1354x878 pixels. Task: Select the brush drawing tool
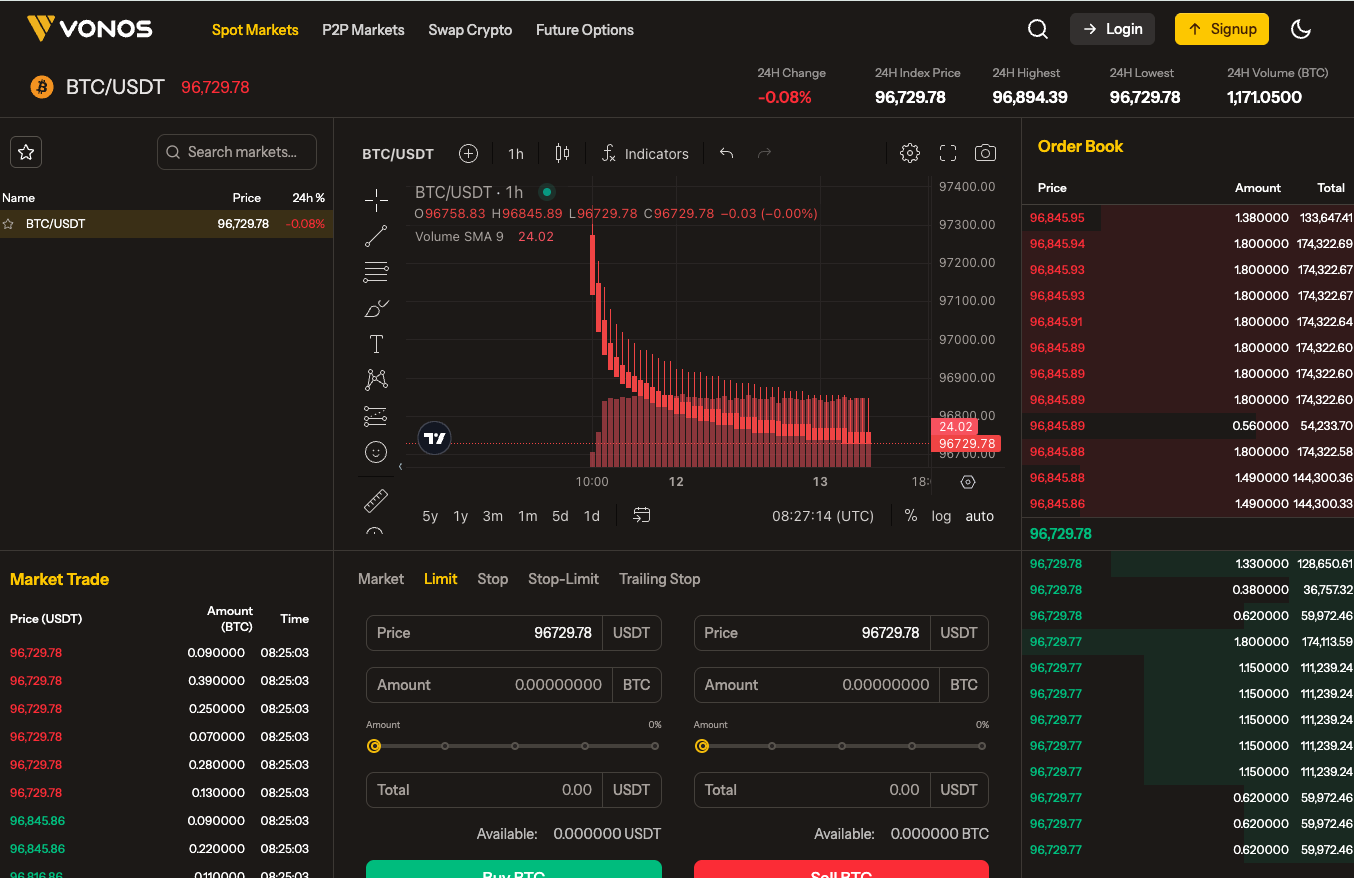tap(376, 308)
